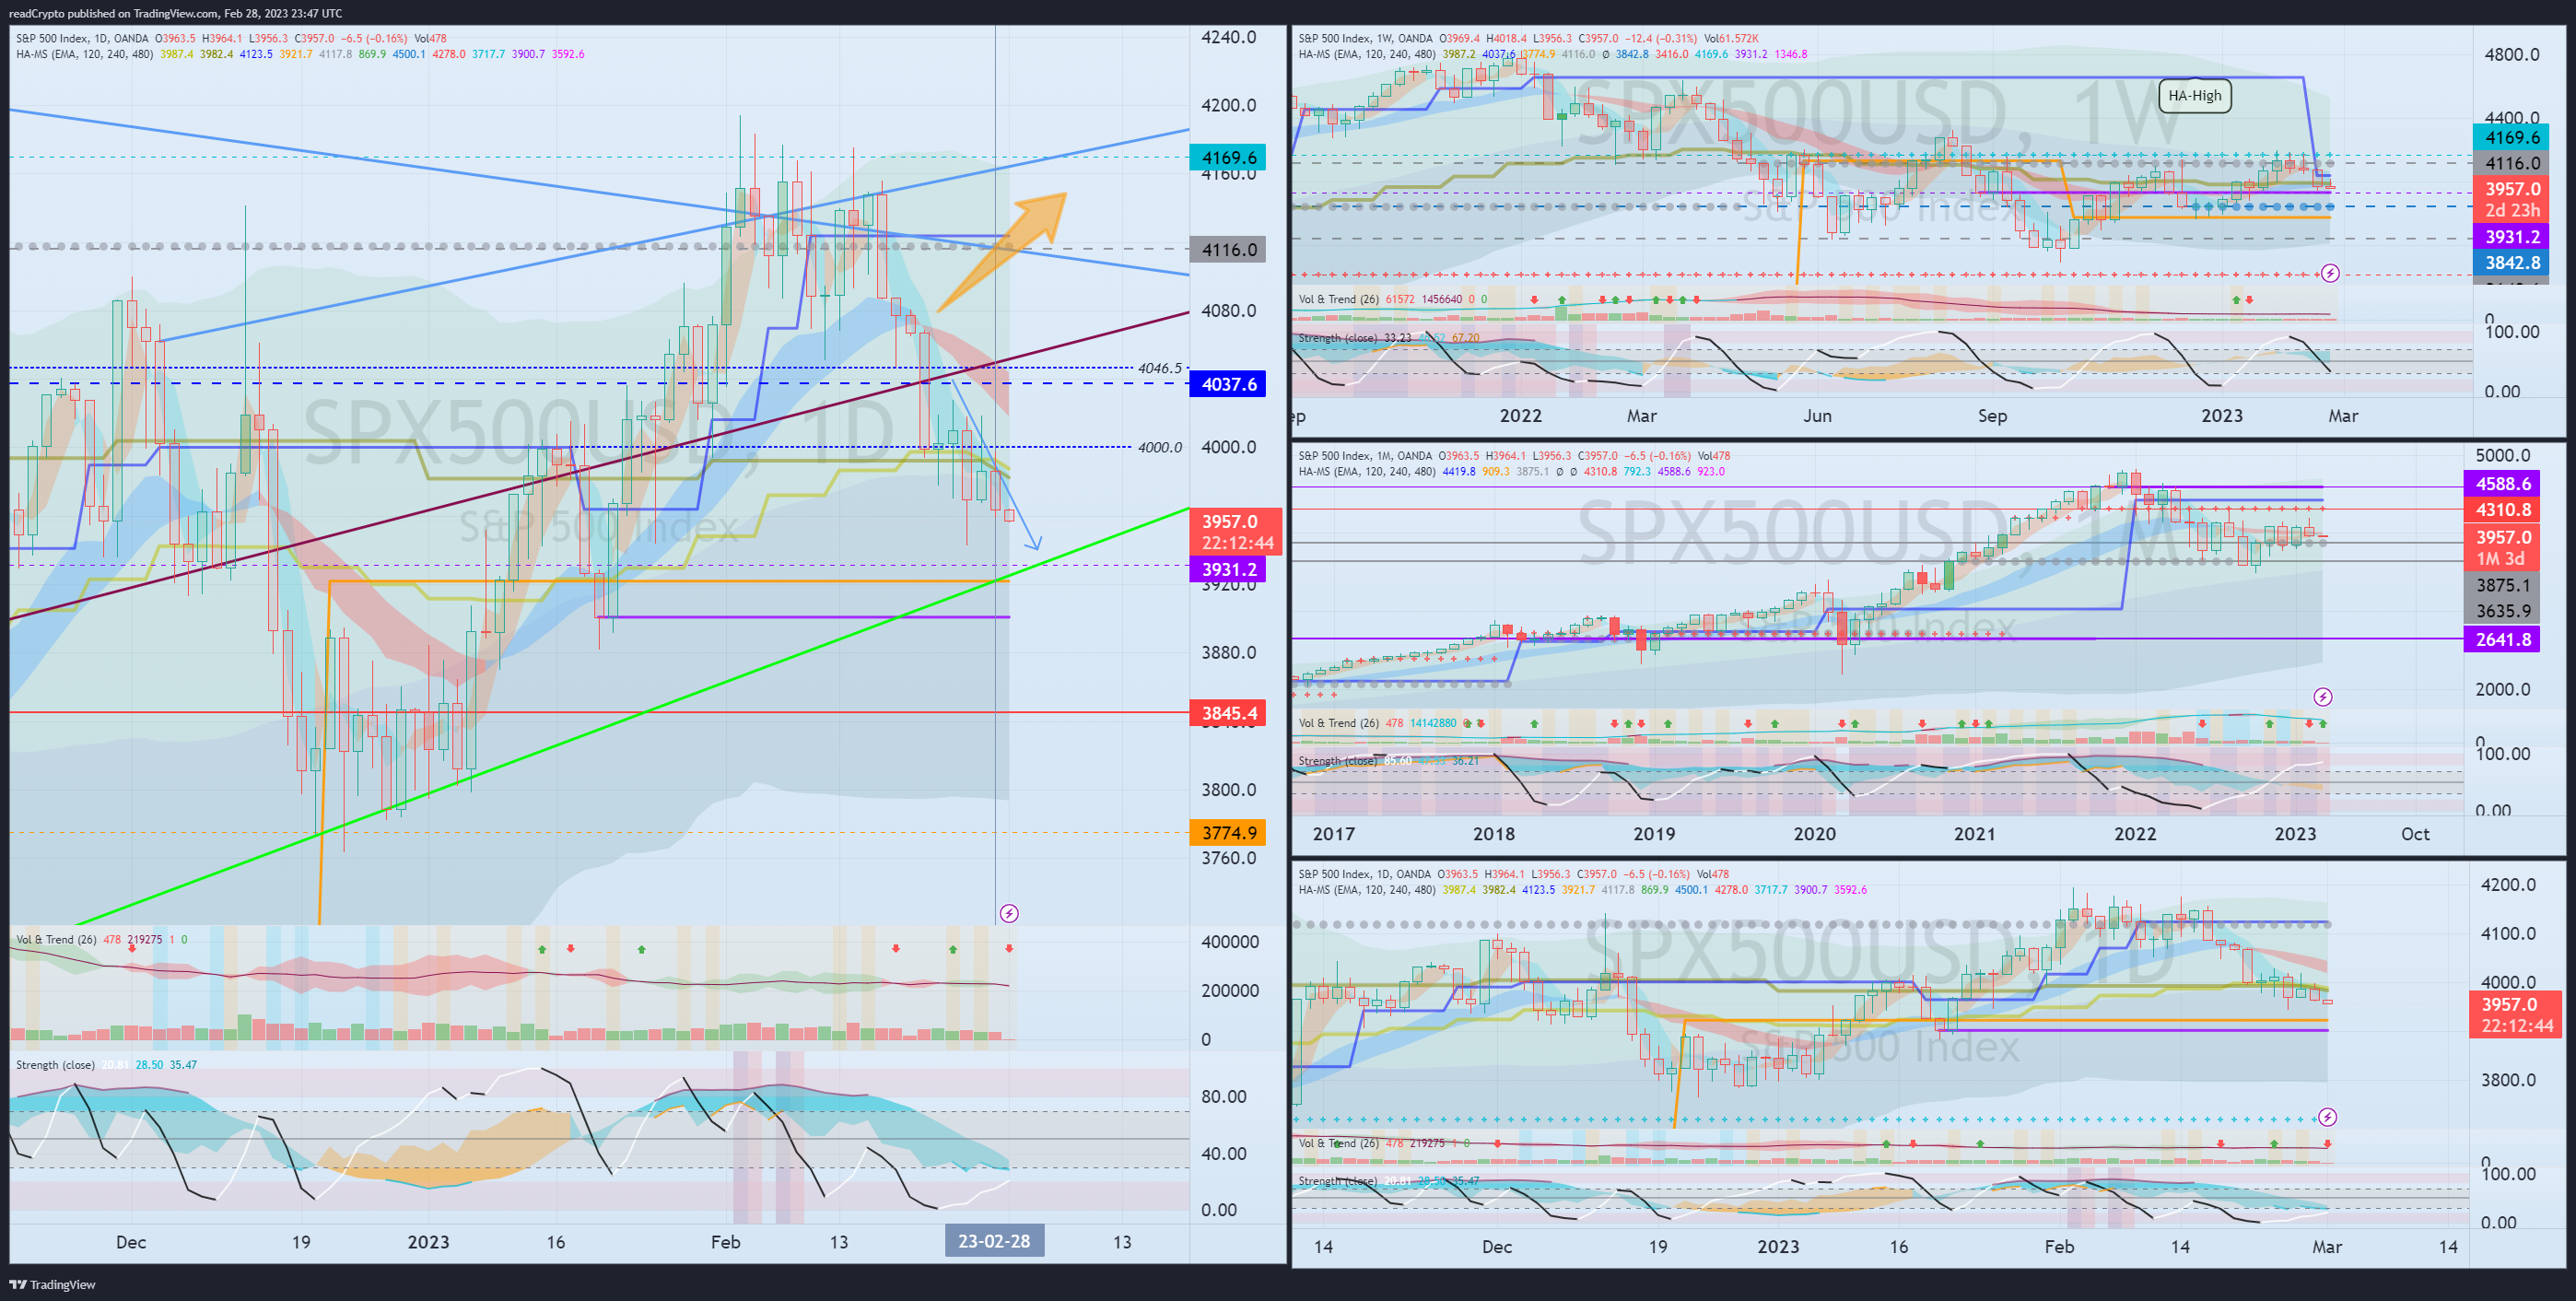Screen dimensions: 2576x1301
Task: Click the blue 4037.6 price label
Action: (1228, 384)
